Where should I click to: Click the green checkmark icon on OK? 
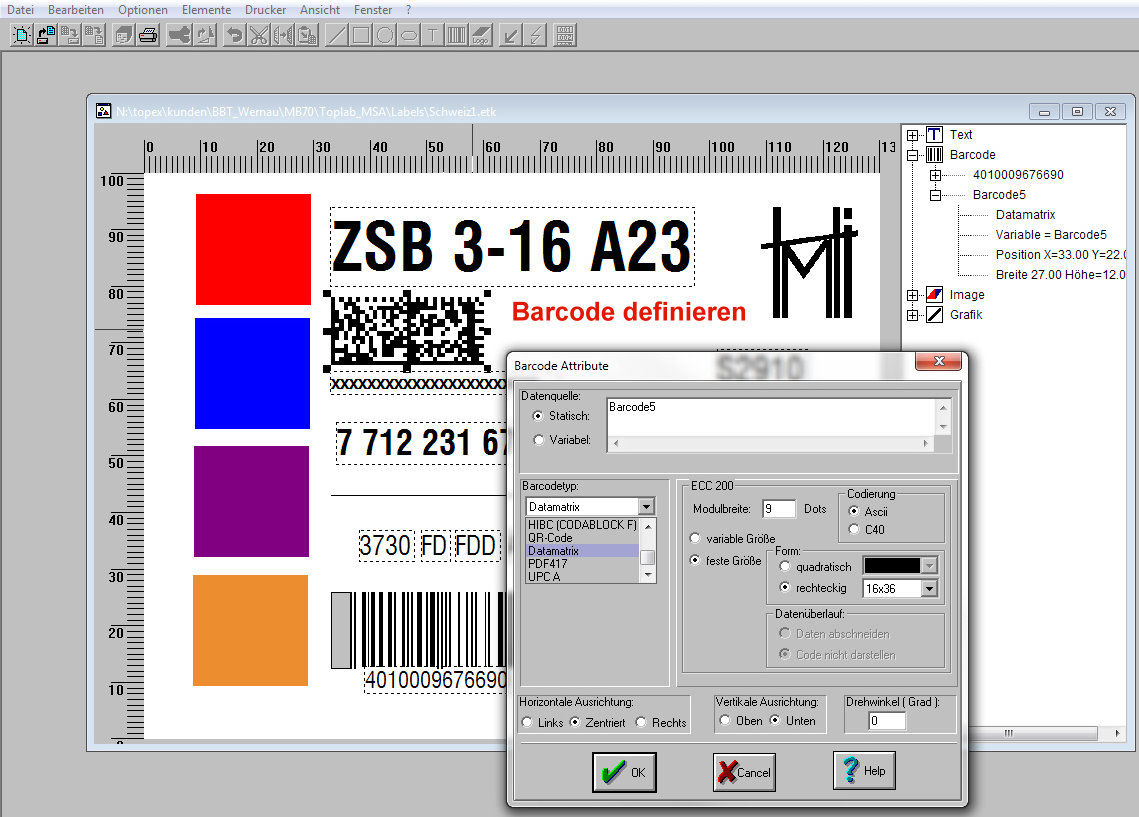click(613, 772)
